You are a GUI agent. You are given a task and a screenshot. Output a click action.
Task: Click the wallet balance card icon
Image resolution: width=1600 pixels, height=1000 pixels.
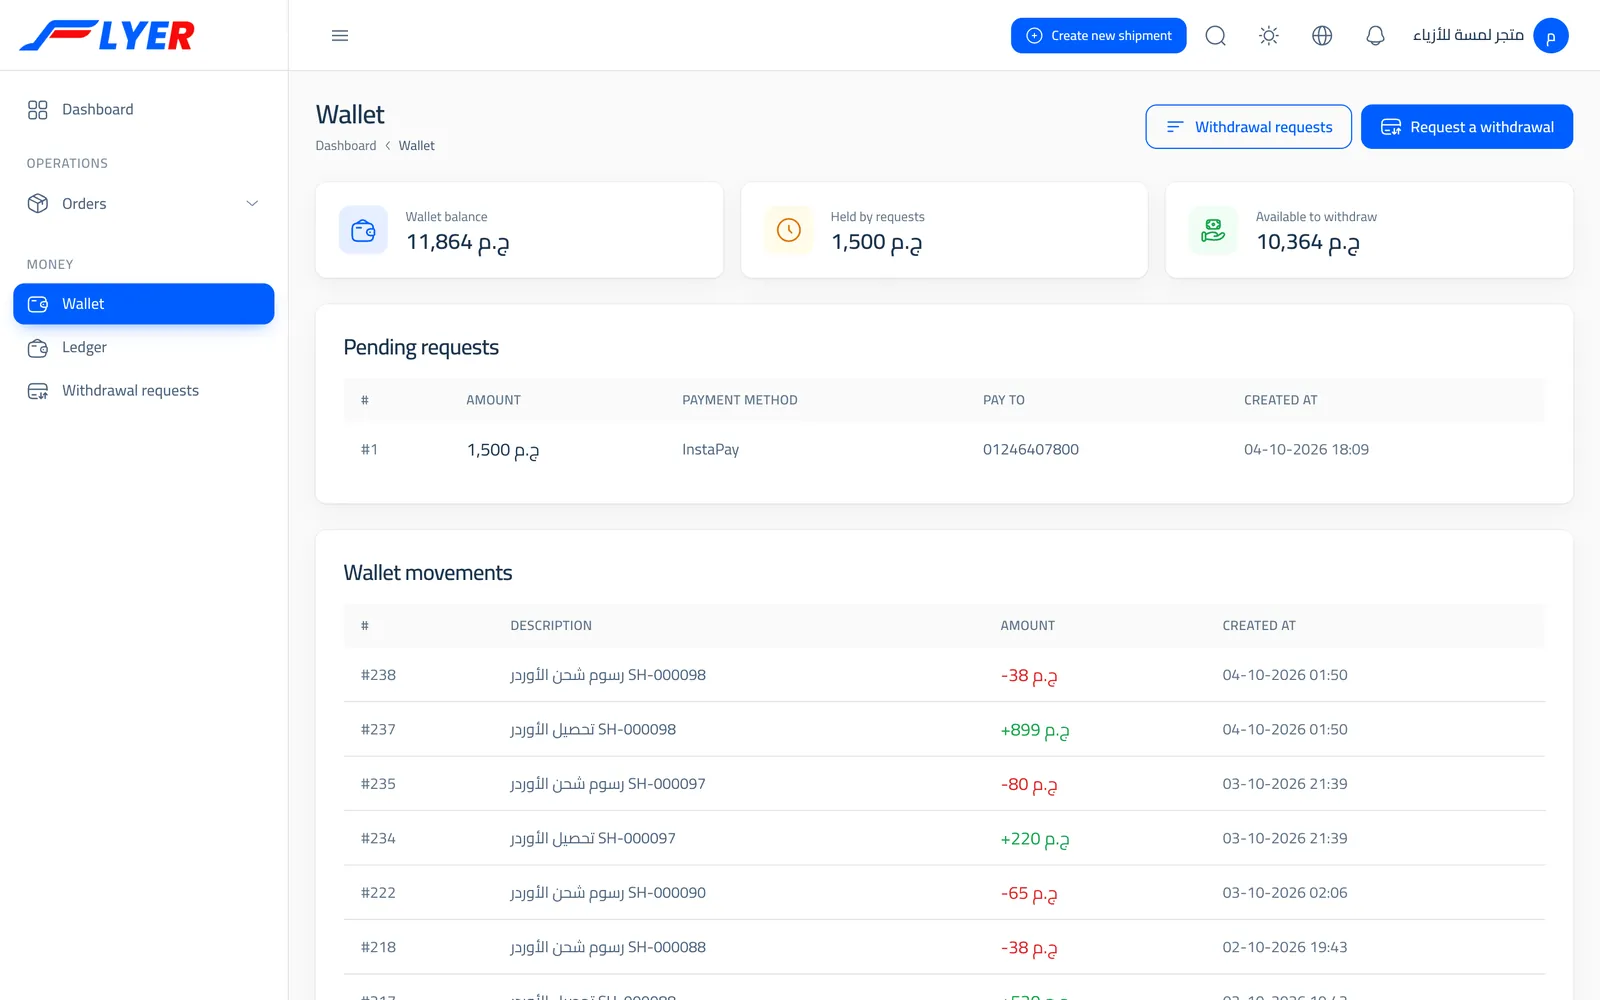pos(363,230)
